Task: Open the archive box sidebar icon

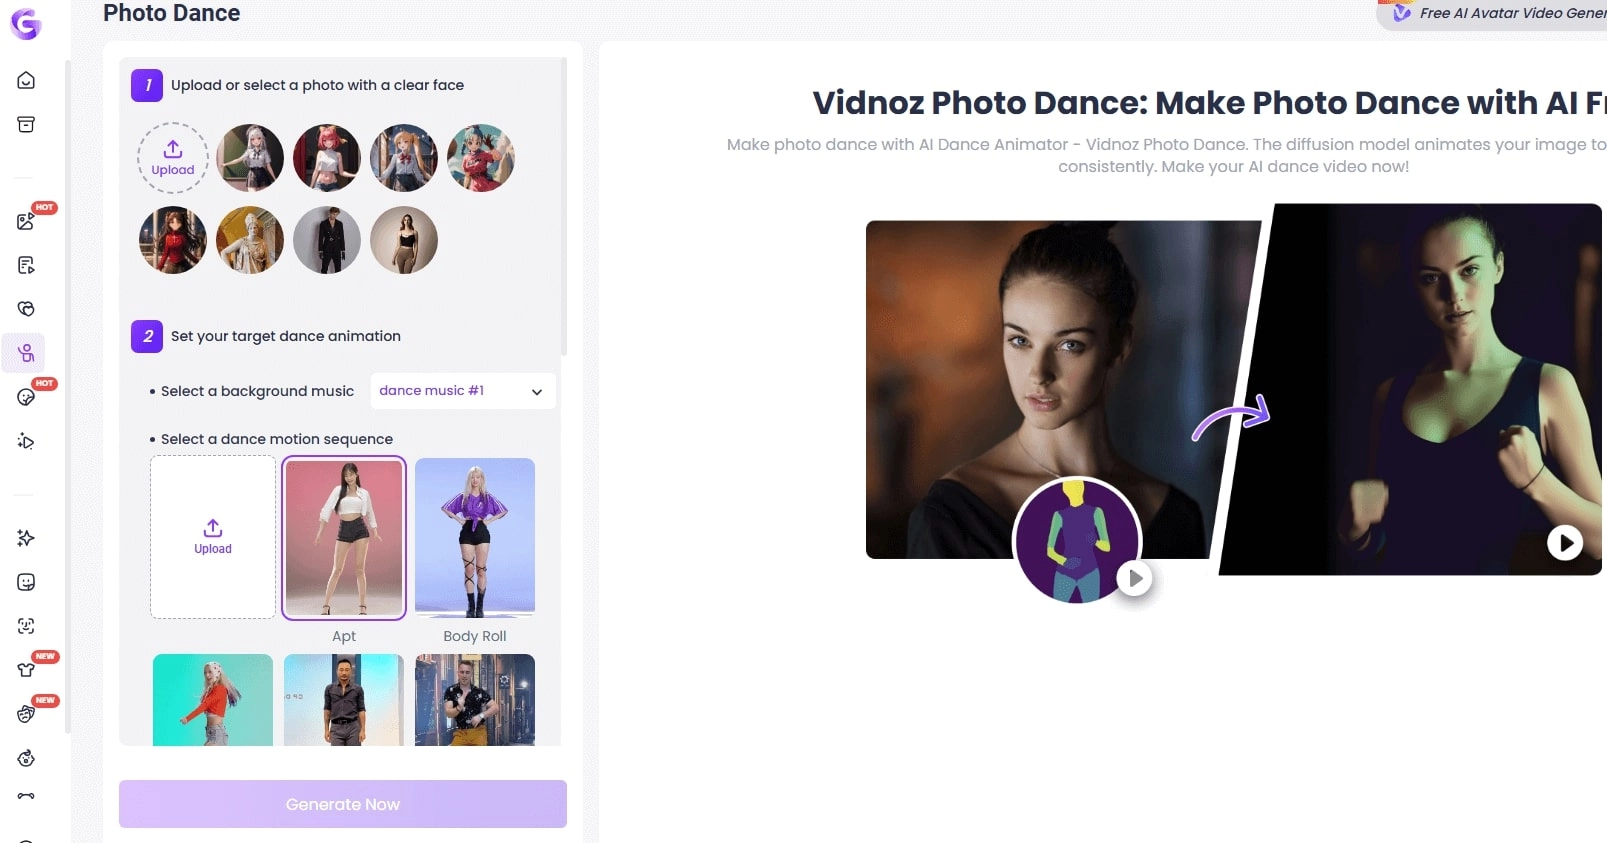Action: click(x=26, y=124)
